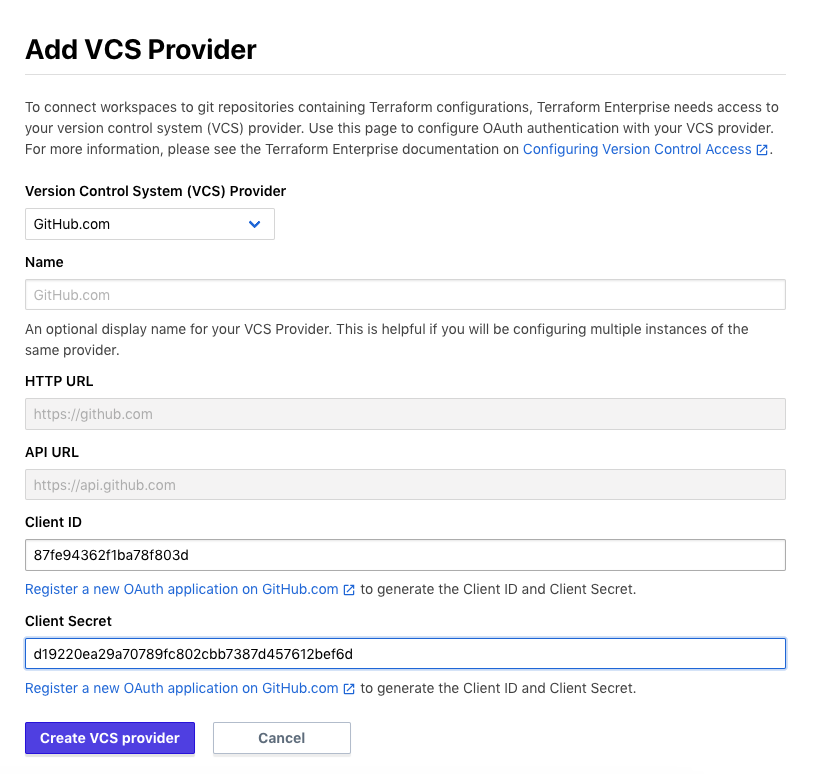The height and width of the screenshot is (774, 813).
Task: Click the HTTP URL label
Action: pyautogui.click(x=59, y=381)
